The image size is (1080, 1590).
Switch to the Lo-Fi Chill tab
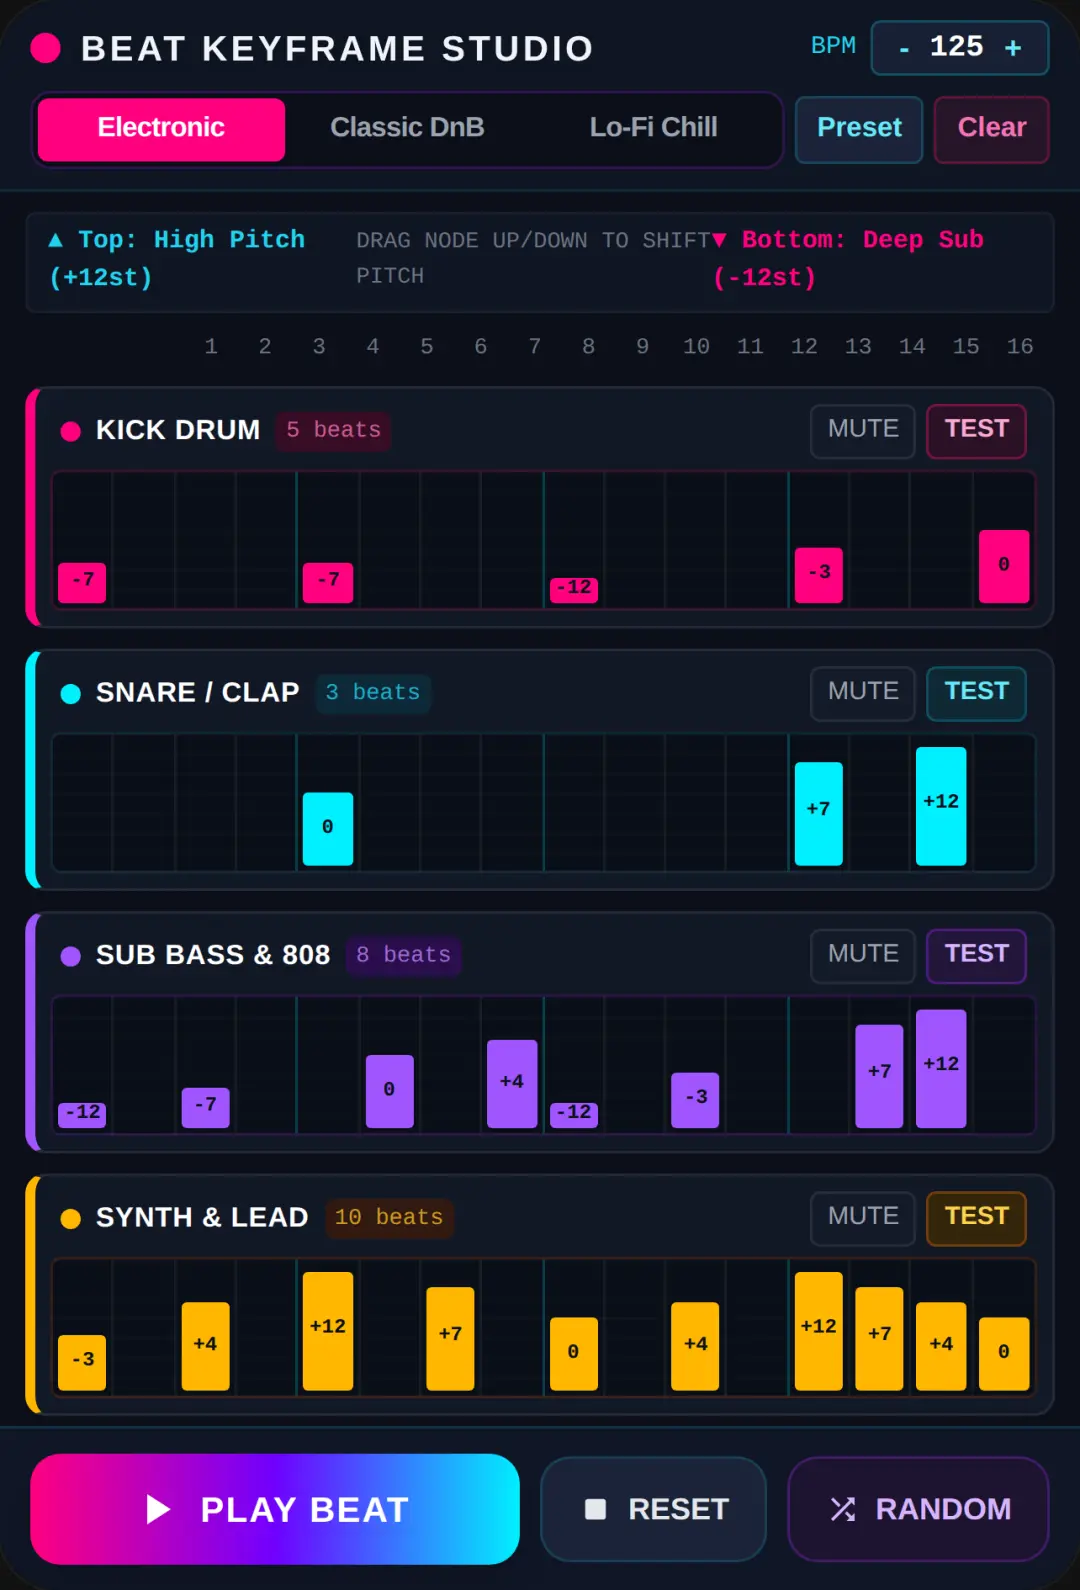[x=653, y=129]
